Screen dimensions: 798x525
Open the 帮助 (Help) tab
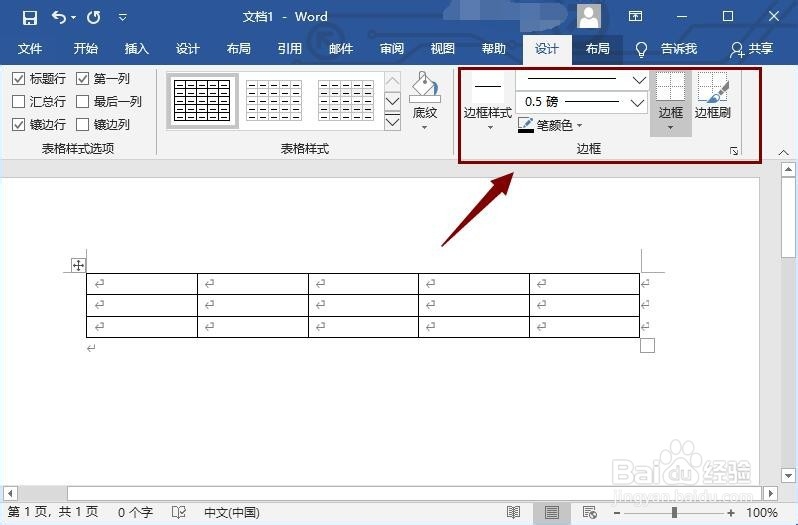(x=493, y=49)
